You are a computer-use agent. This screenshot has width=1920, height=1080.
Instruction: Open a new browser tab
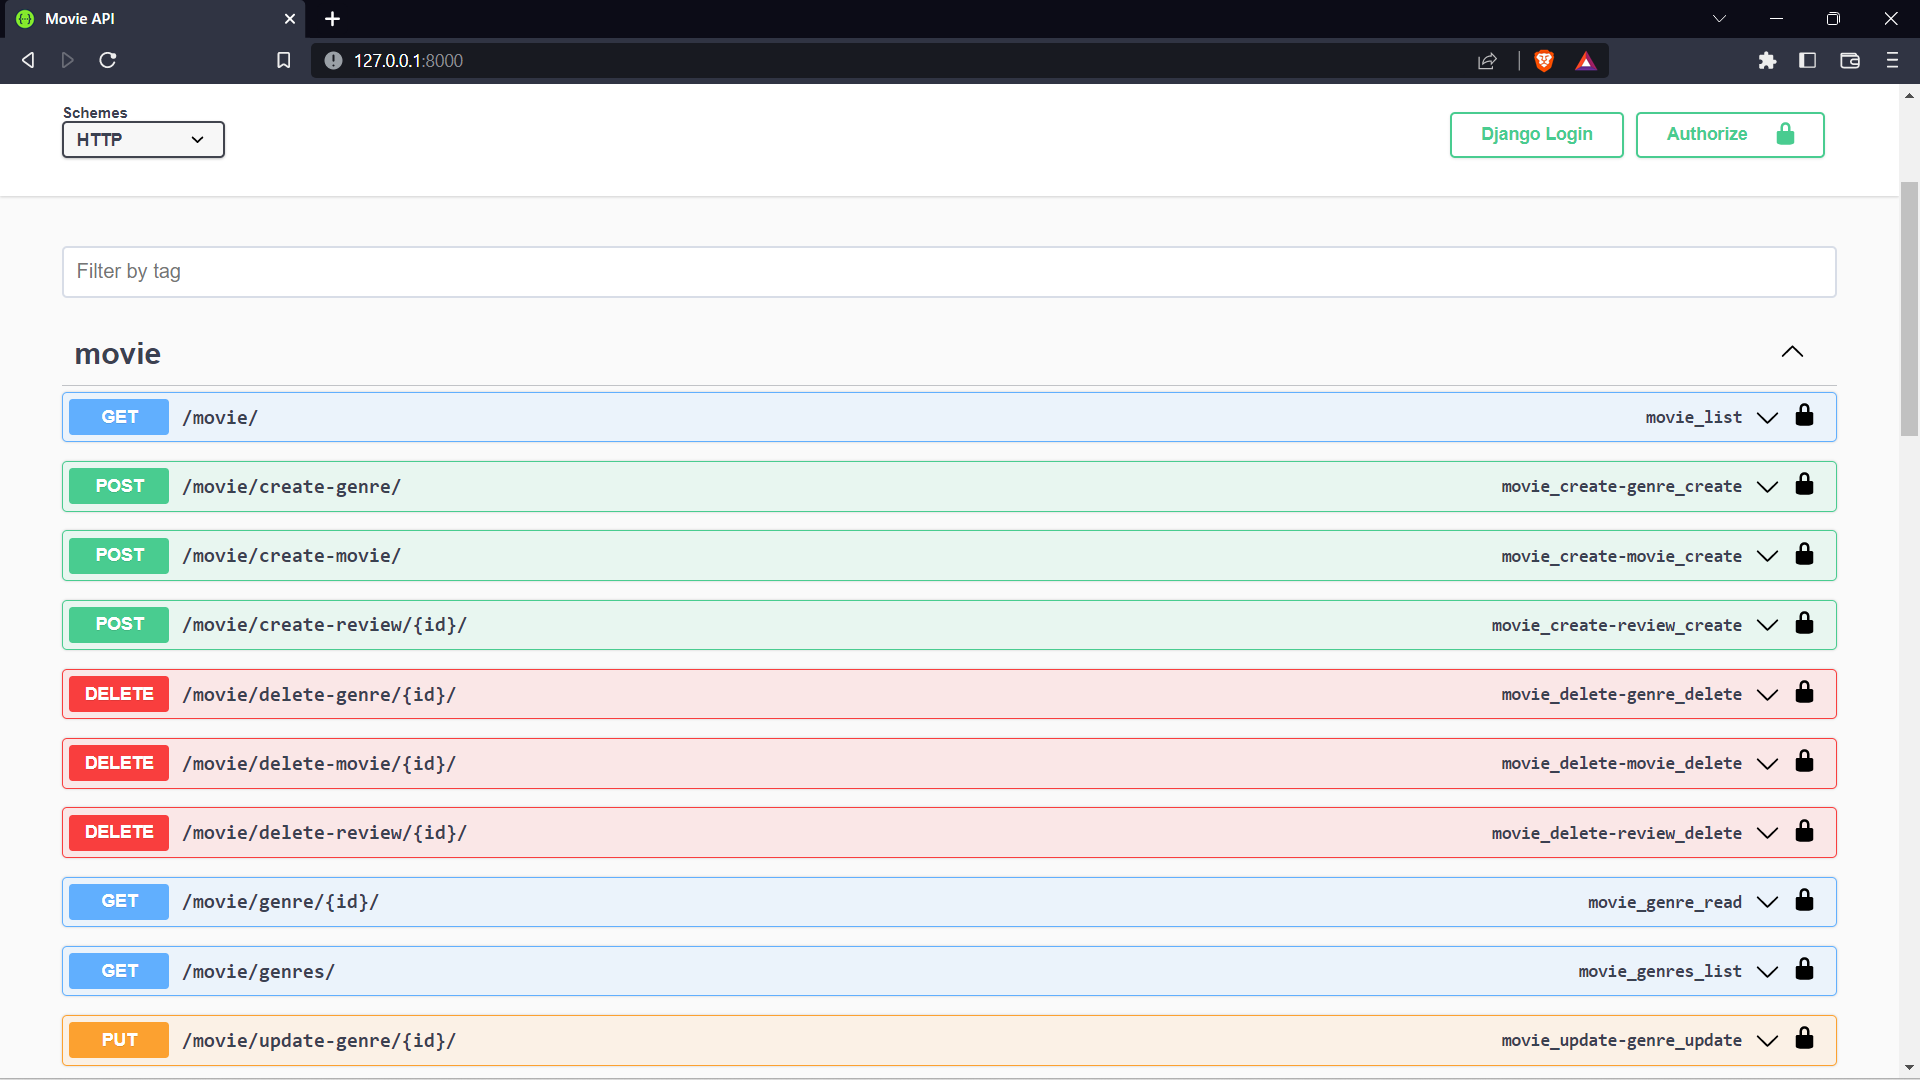point(333,19)
